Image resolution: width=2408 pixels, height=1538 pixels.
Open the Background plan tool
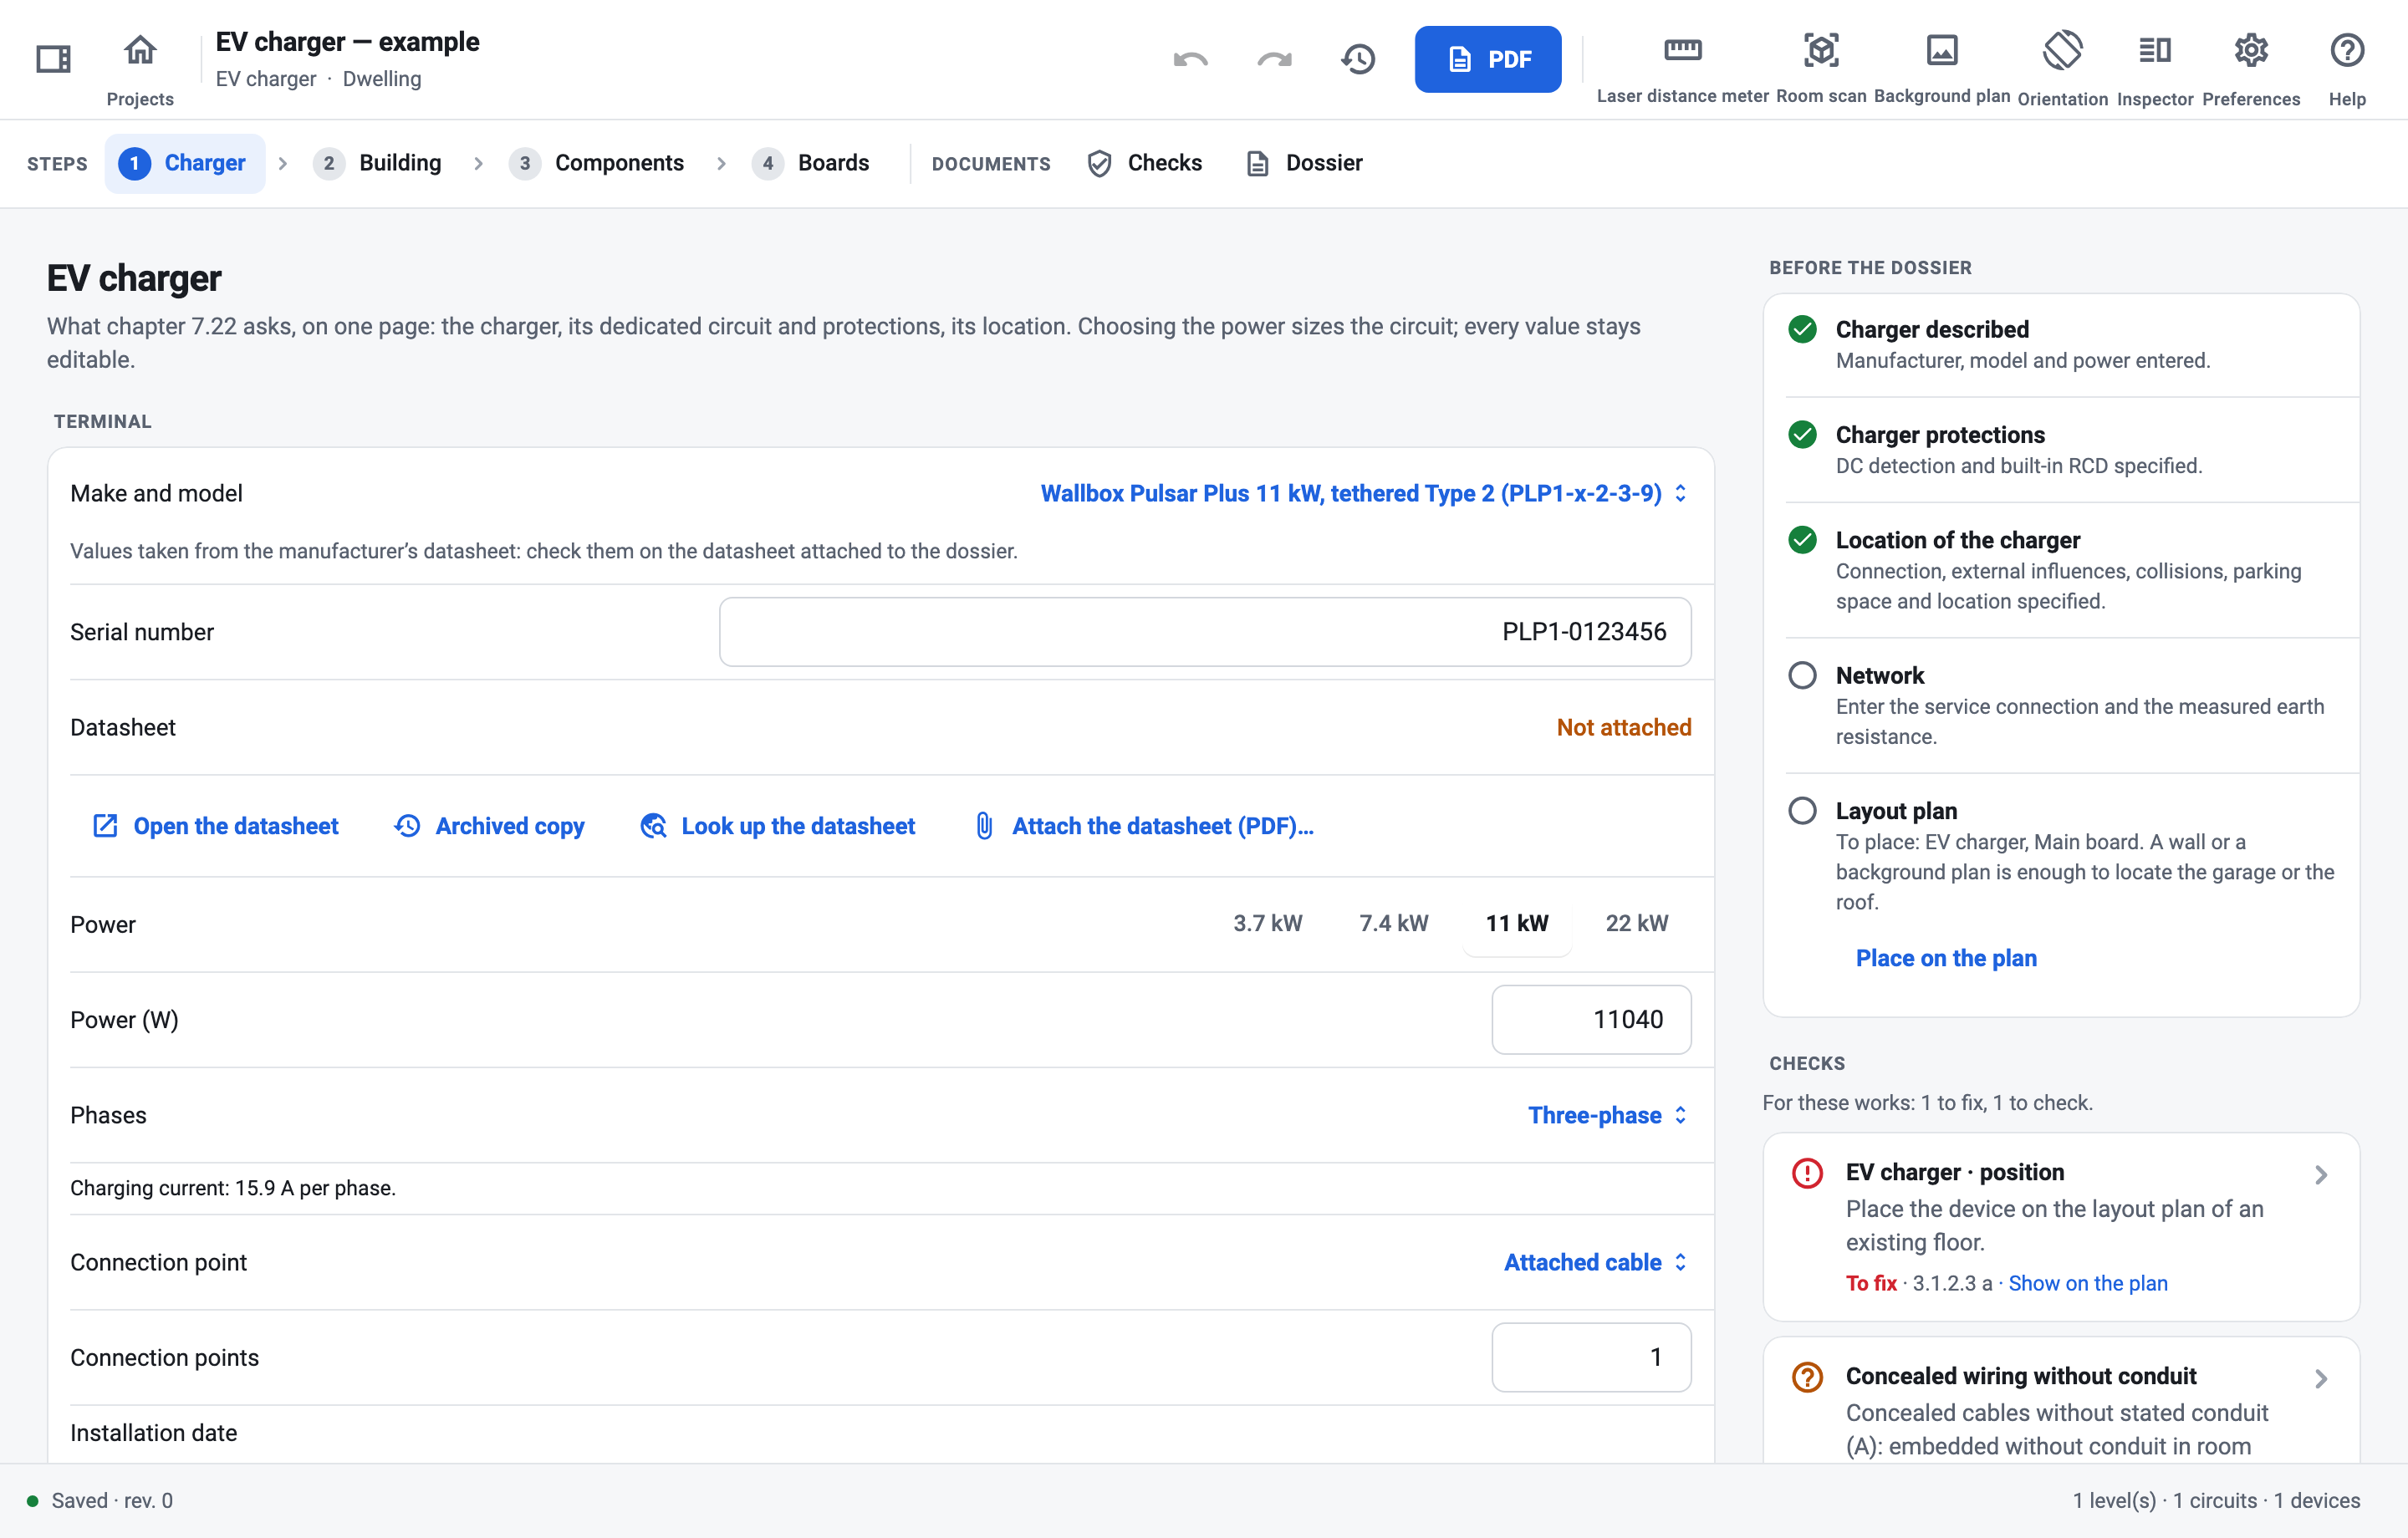click(1942, 50)
